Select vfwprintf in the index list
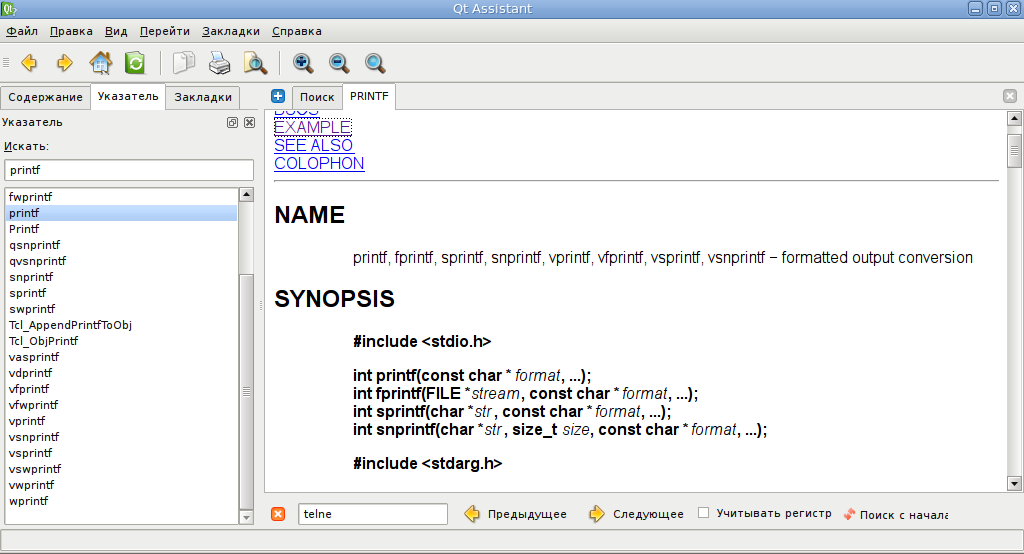 tap(121, 405)
